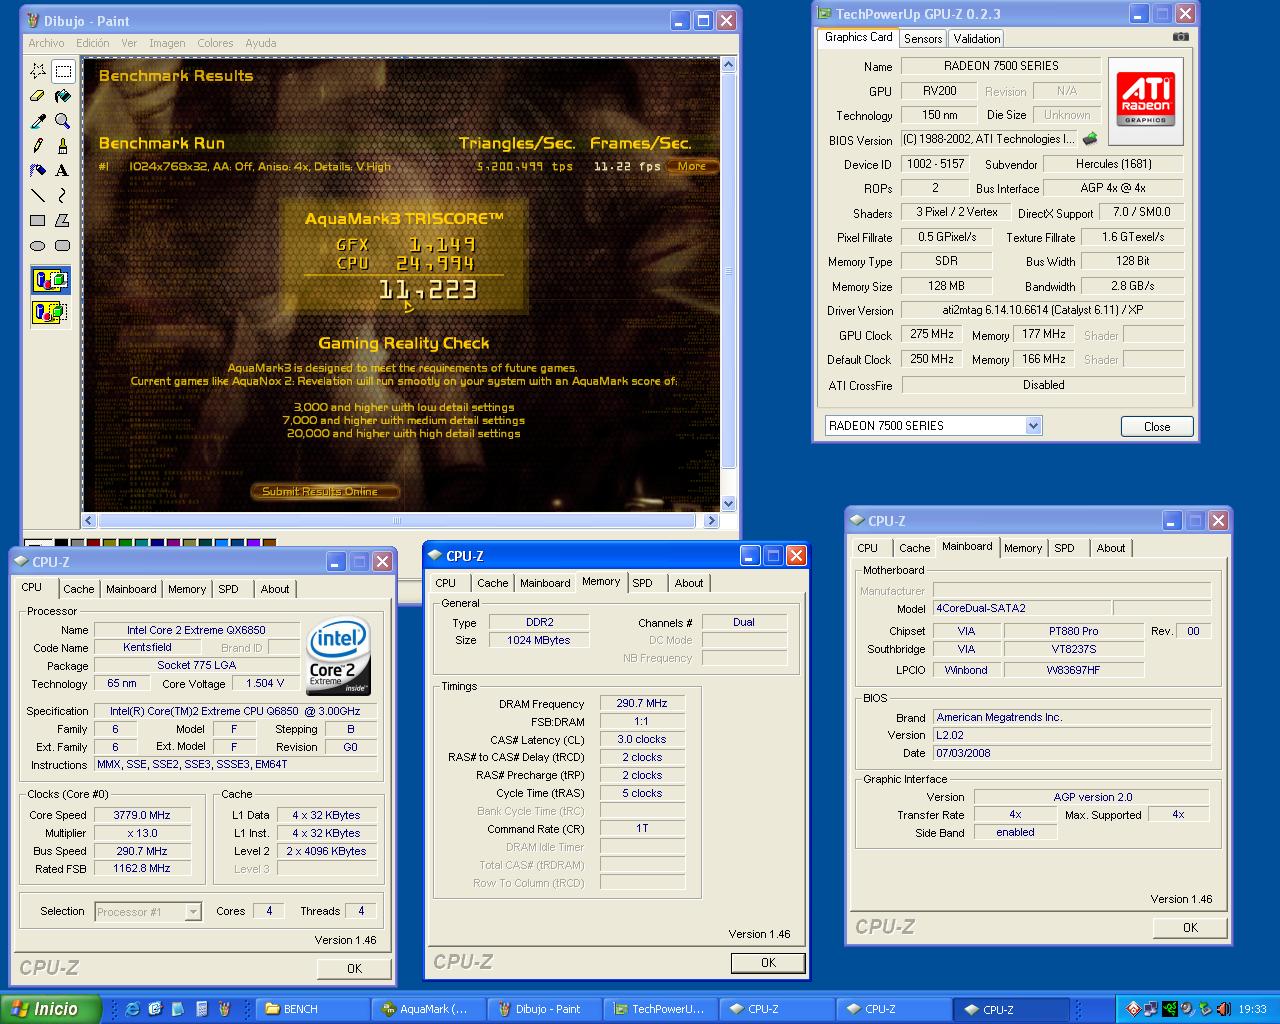Select the straight Line tool in Paint
The height and width of the screenshot is (1024, 1280).
point(38,196)
